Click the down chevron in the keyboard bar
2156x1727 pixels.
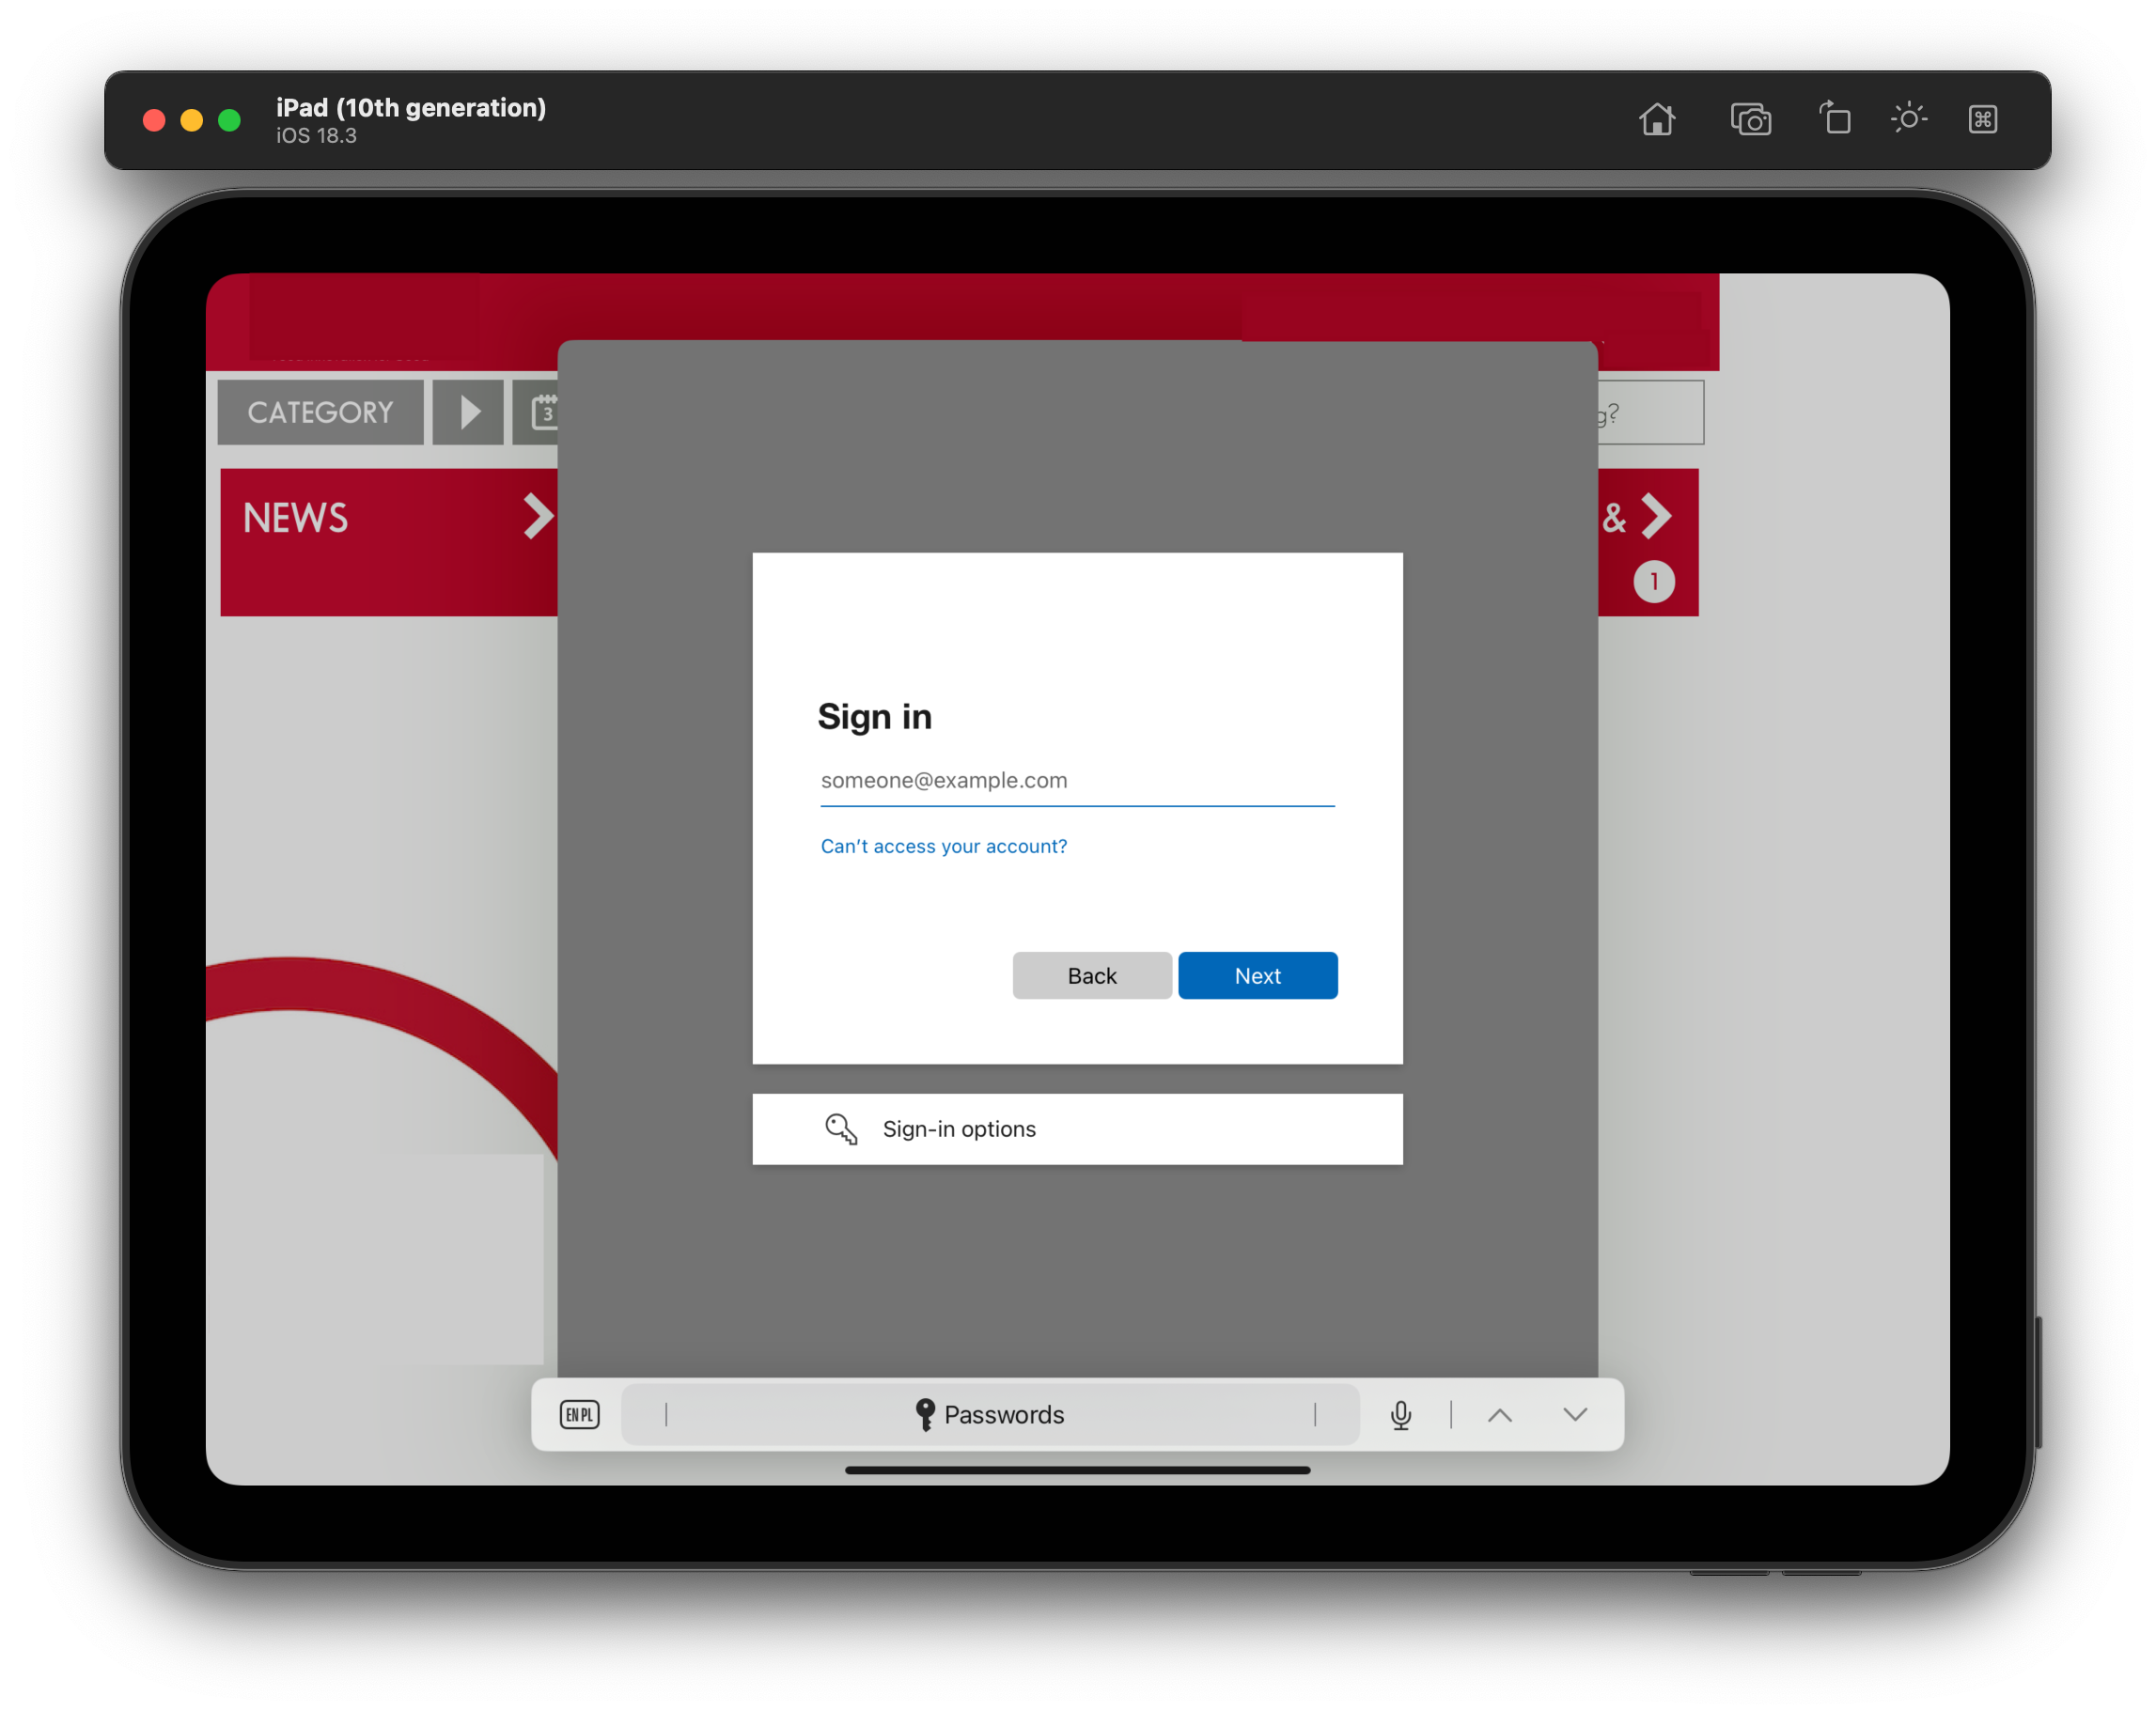[x=1574, y=1415]
